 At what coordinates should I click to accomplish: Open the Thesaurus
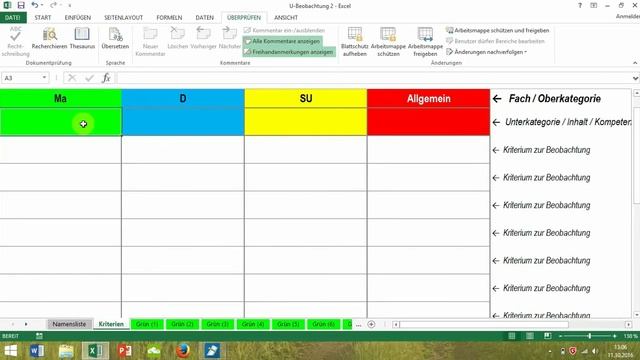coord(82,39)
